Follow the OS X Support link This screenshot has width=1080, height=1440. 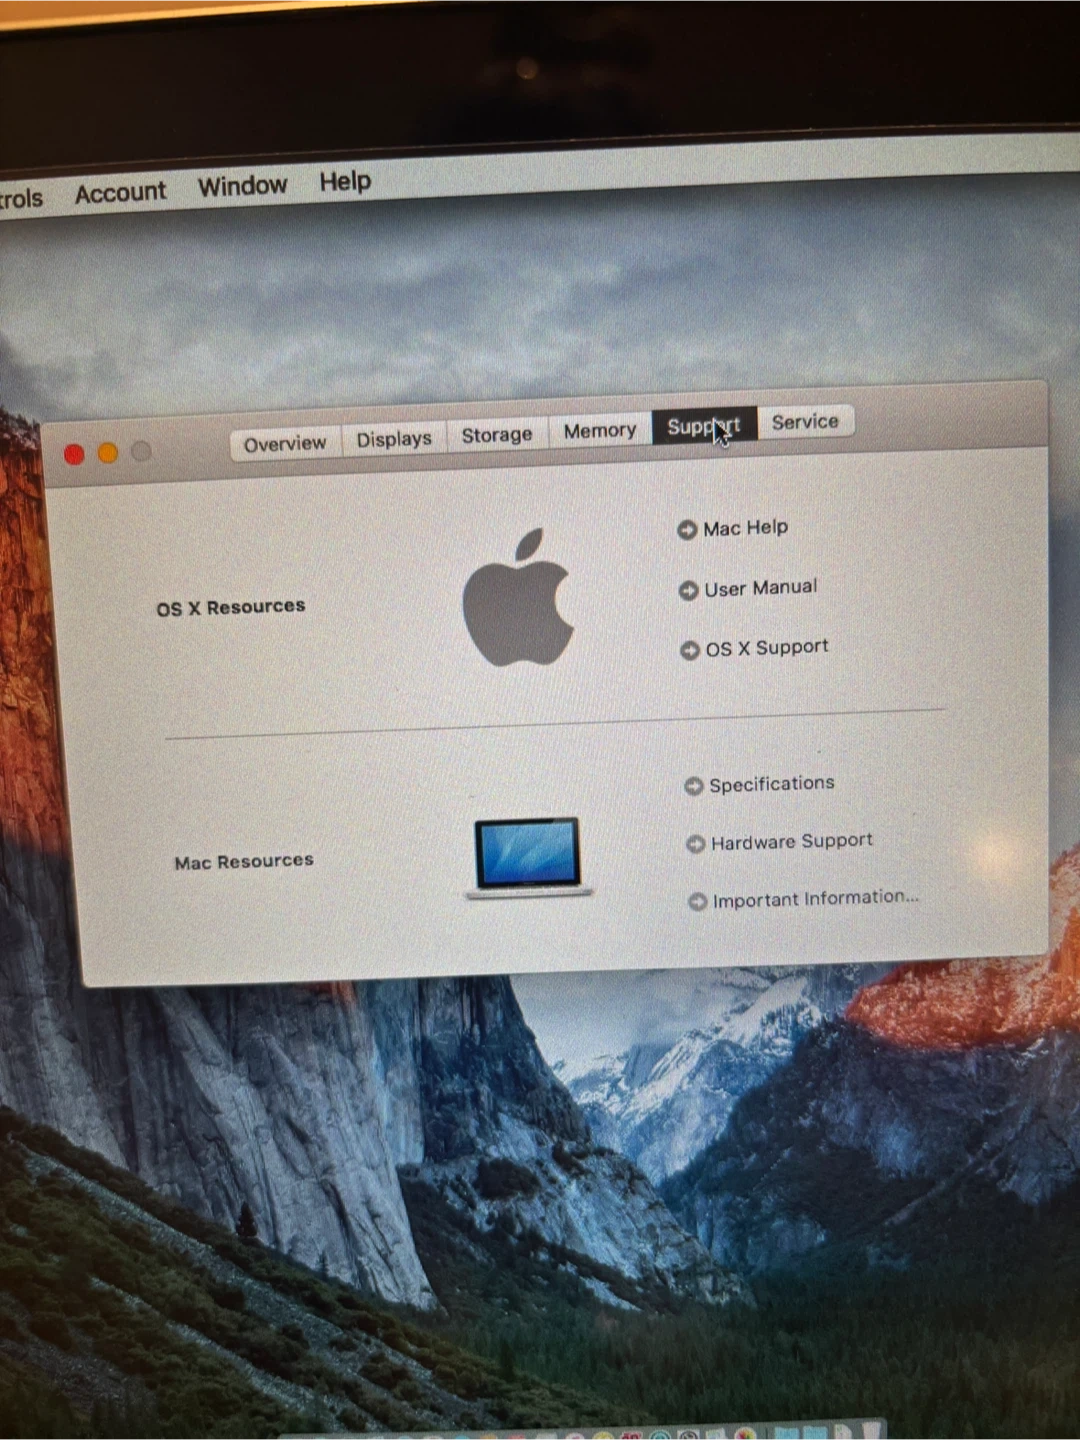pyautogui.click(x=766, y=648)
